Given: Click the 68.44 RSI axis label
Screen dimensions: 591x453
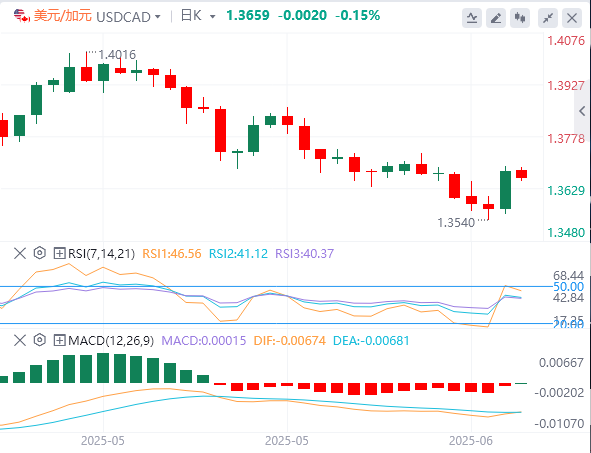Looking at the screenshot, I should [x=568, y=275].
